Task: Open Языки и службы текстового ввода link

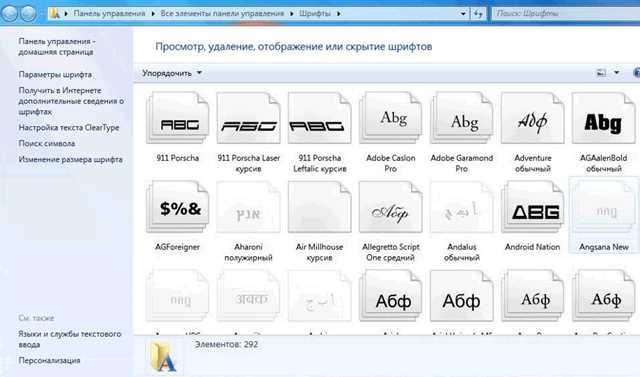Action: coord(70,339)
